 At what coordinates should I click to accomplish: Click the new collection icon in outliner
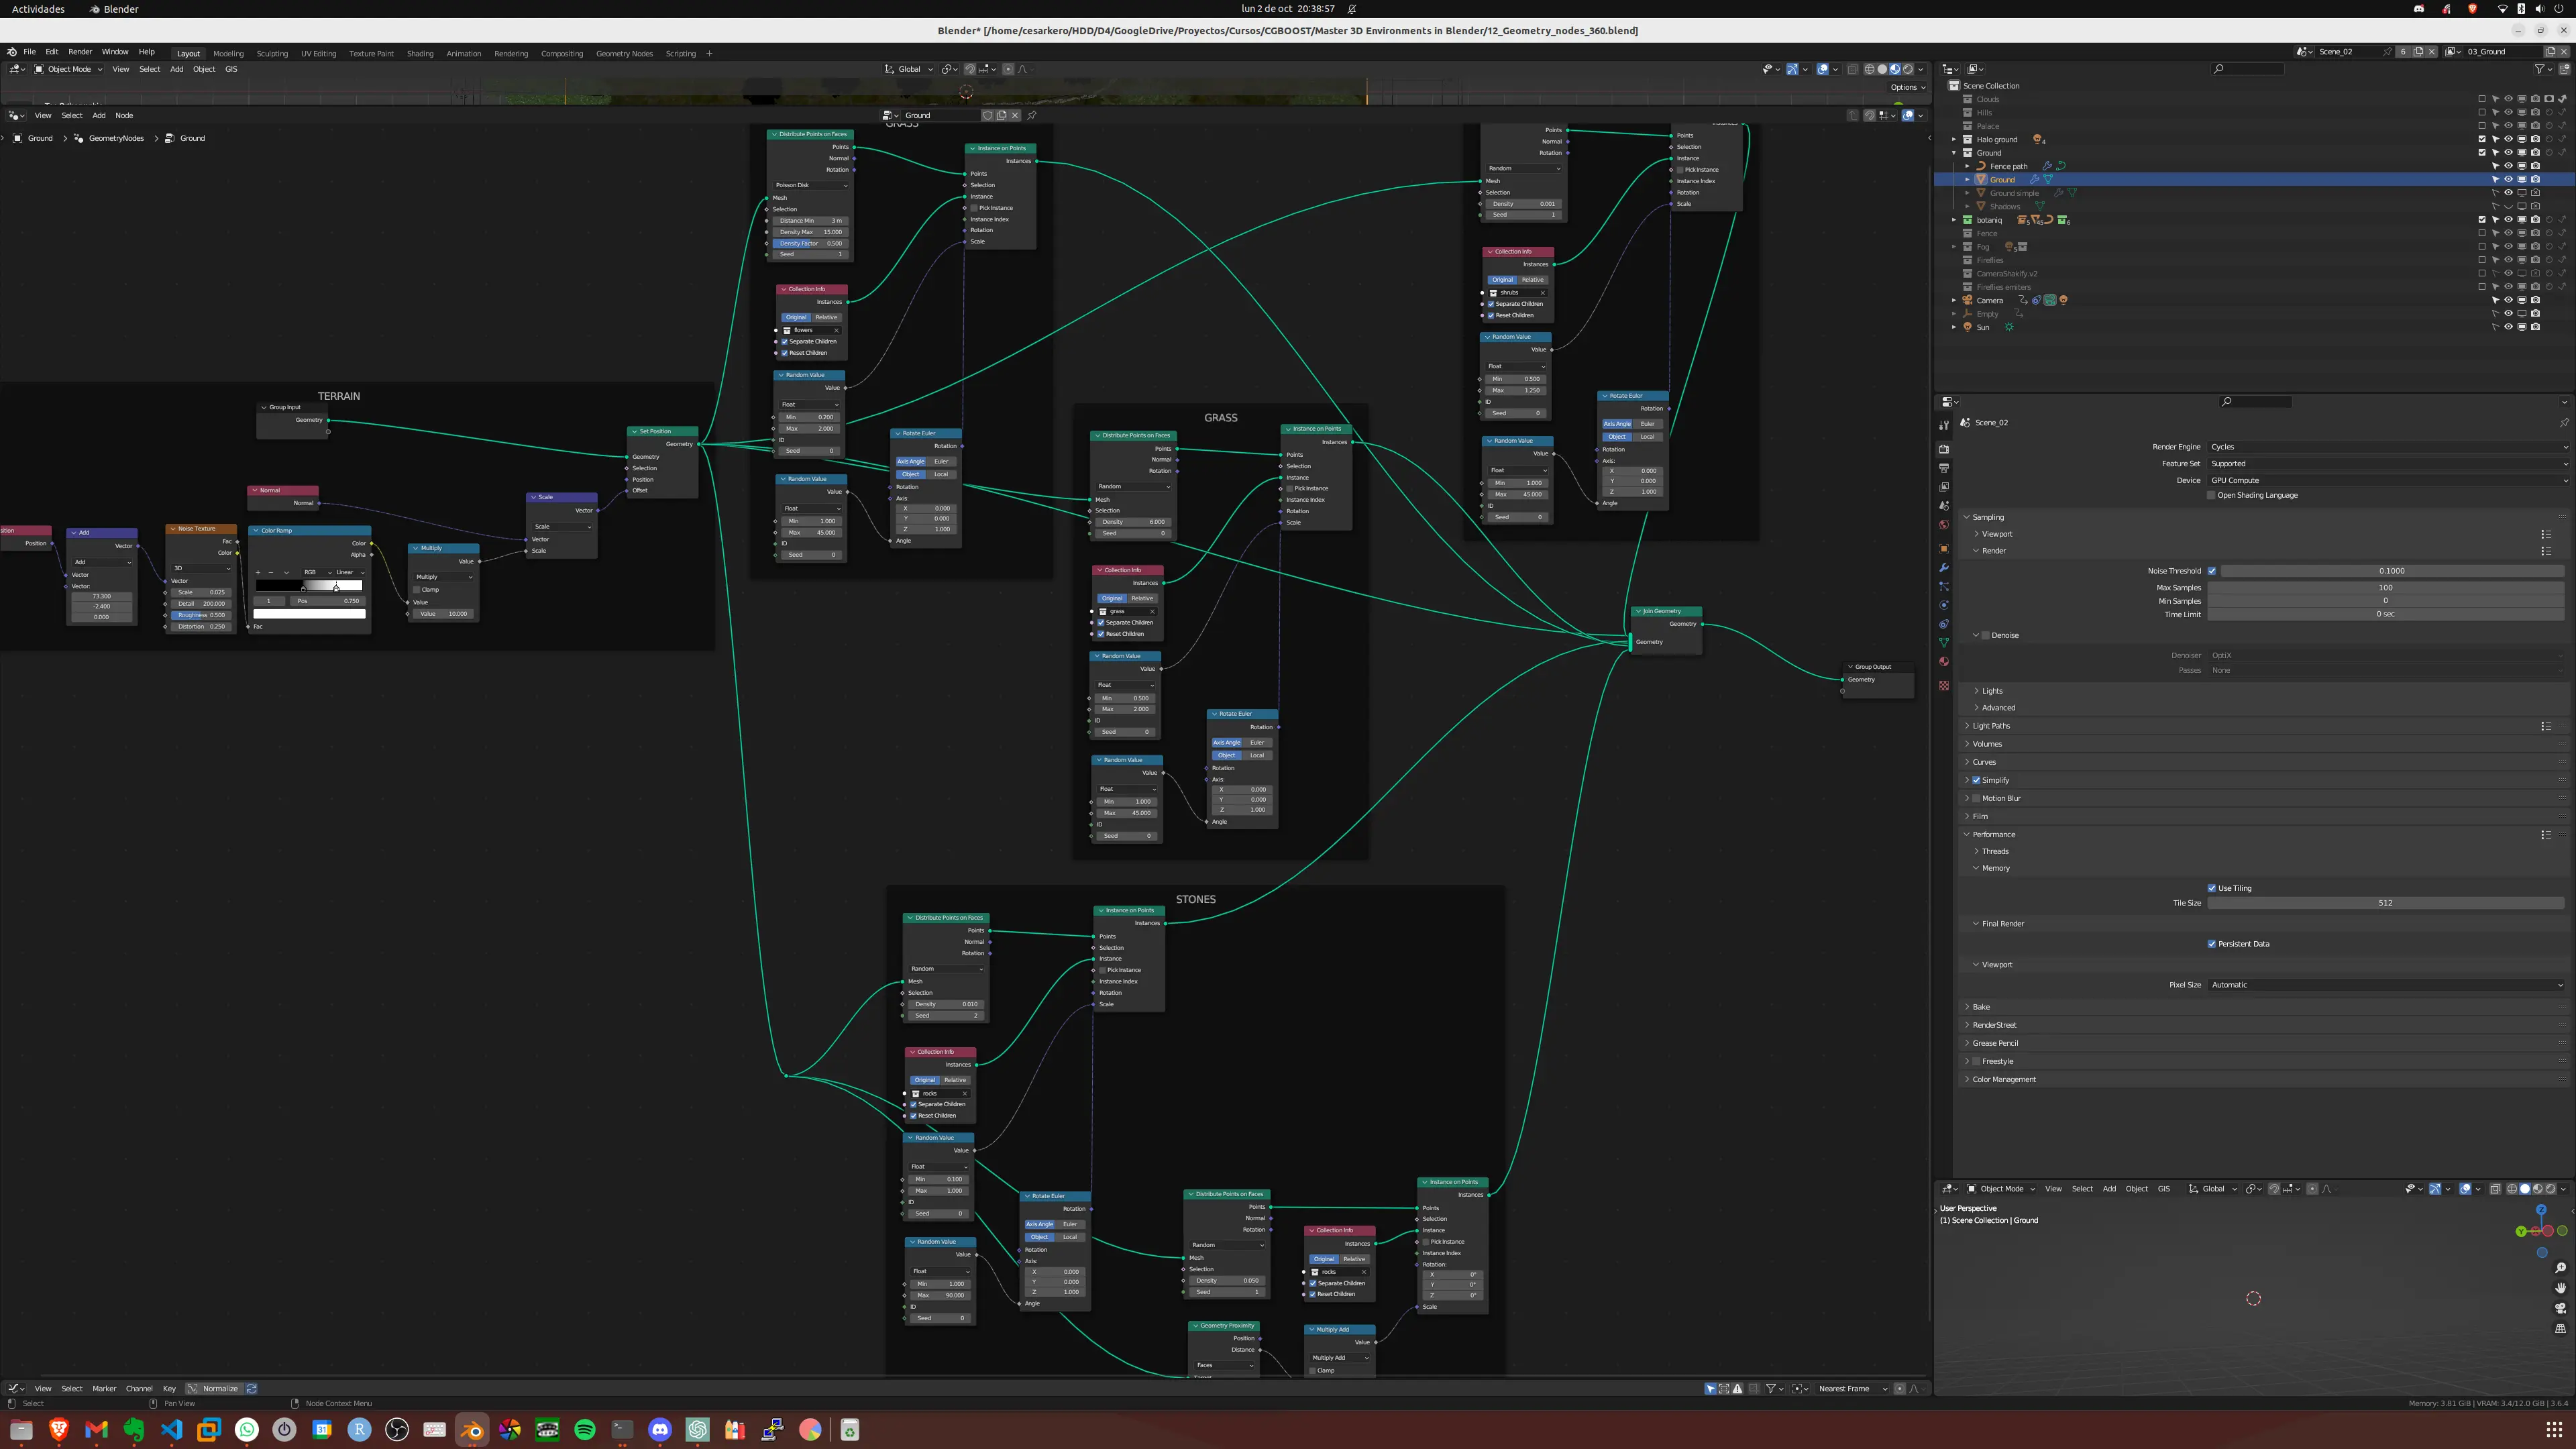[x=2564, y=69]
